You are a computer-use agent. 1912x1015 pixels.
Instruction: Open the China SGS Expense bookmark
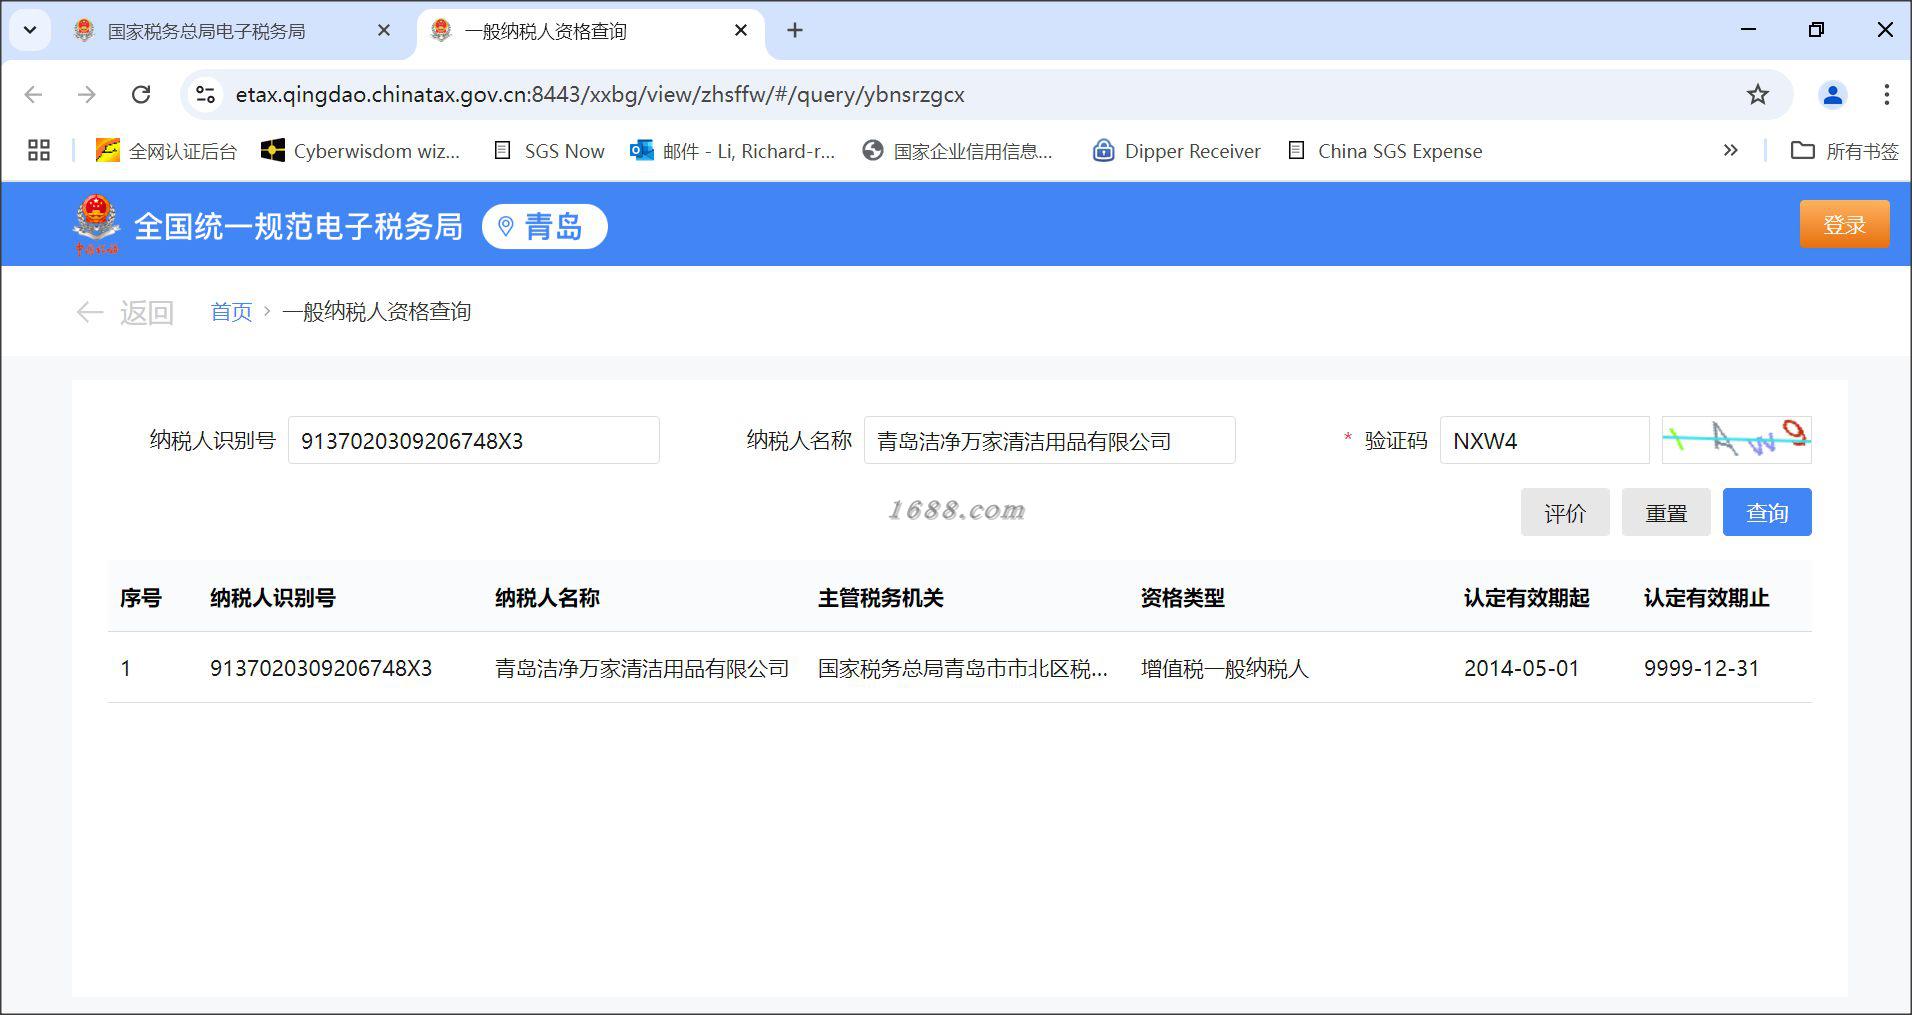(x=1385, y=151)
